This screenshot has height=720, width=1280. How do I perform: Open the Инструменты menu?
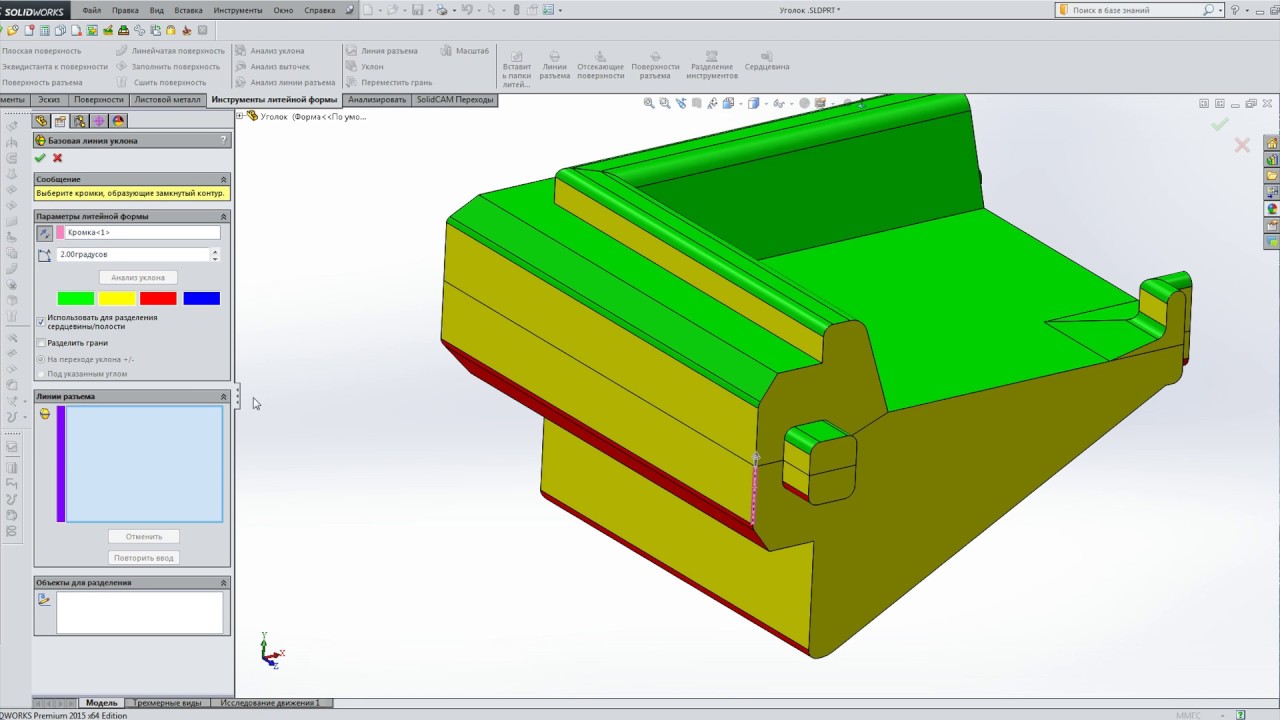coord(238,10)
